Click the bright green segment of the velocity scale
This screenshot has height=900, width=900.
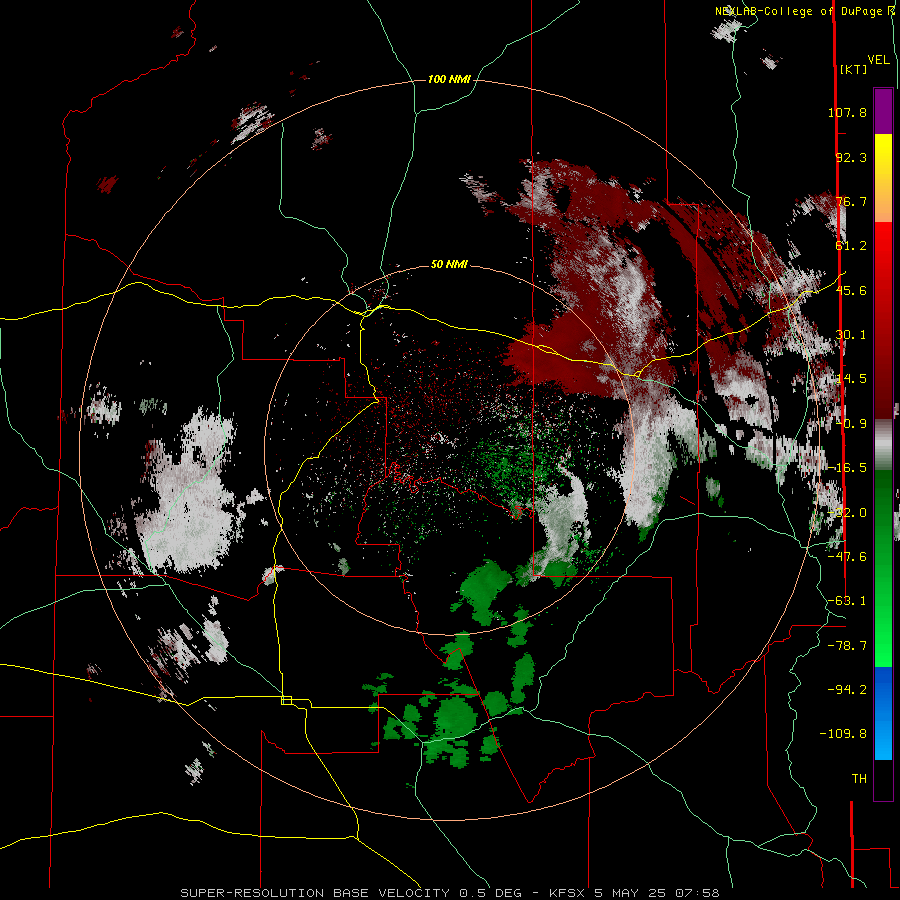(883, 568)
